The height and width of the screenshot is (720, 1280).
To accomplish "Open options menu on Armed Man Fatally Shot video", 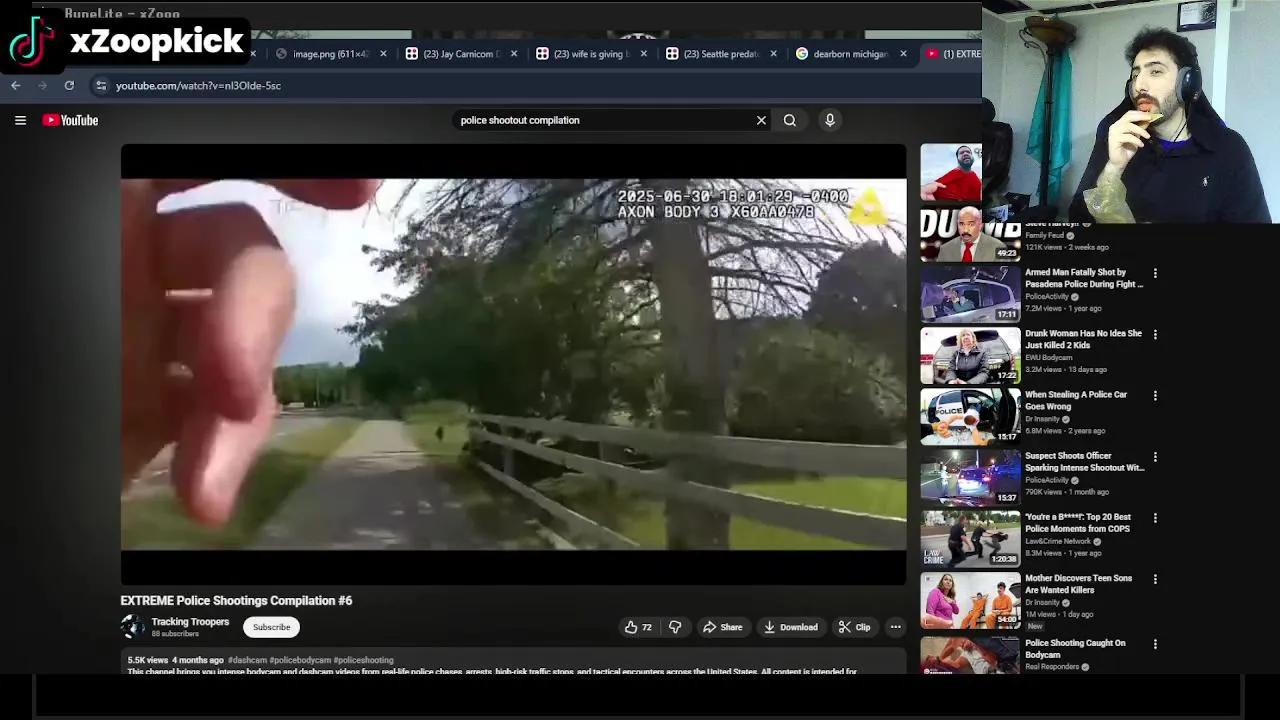I will 1155,272.
